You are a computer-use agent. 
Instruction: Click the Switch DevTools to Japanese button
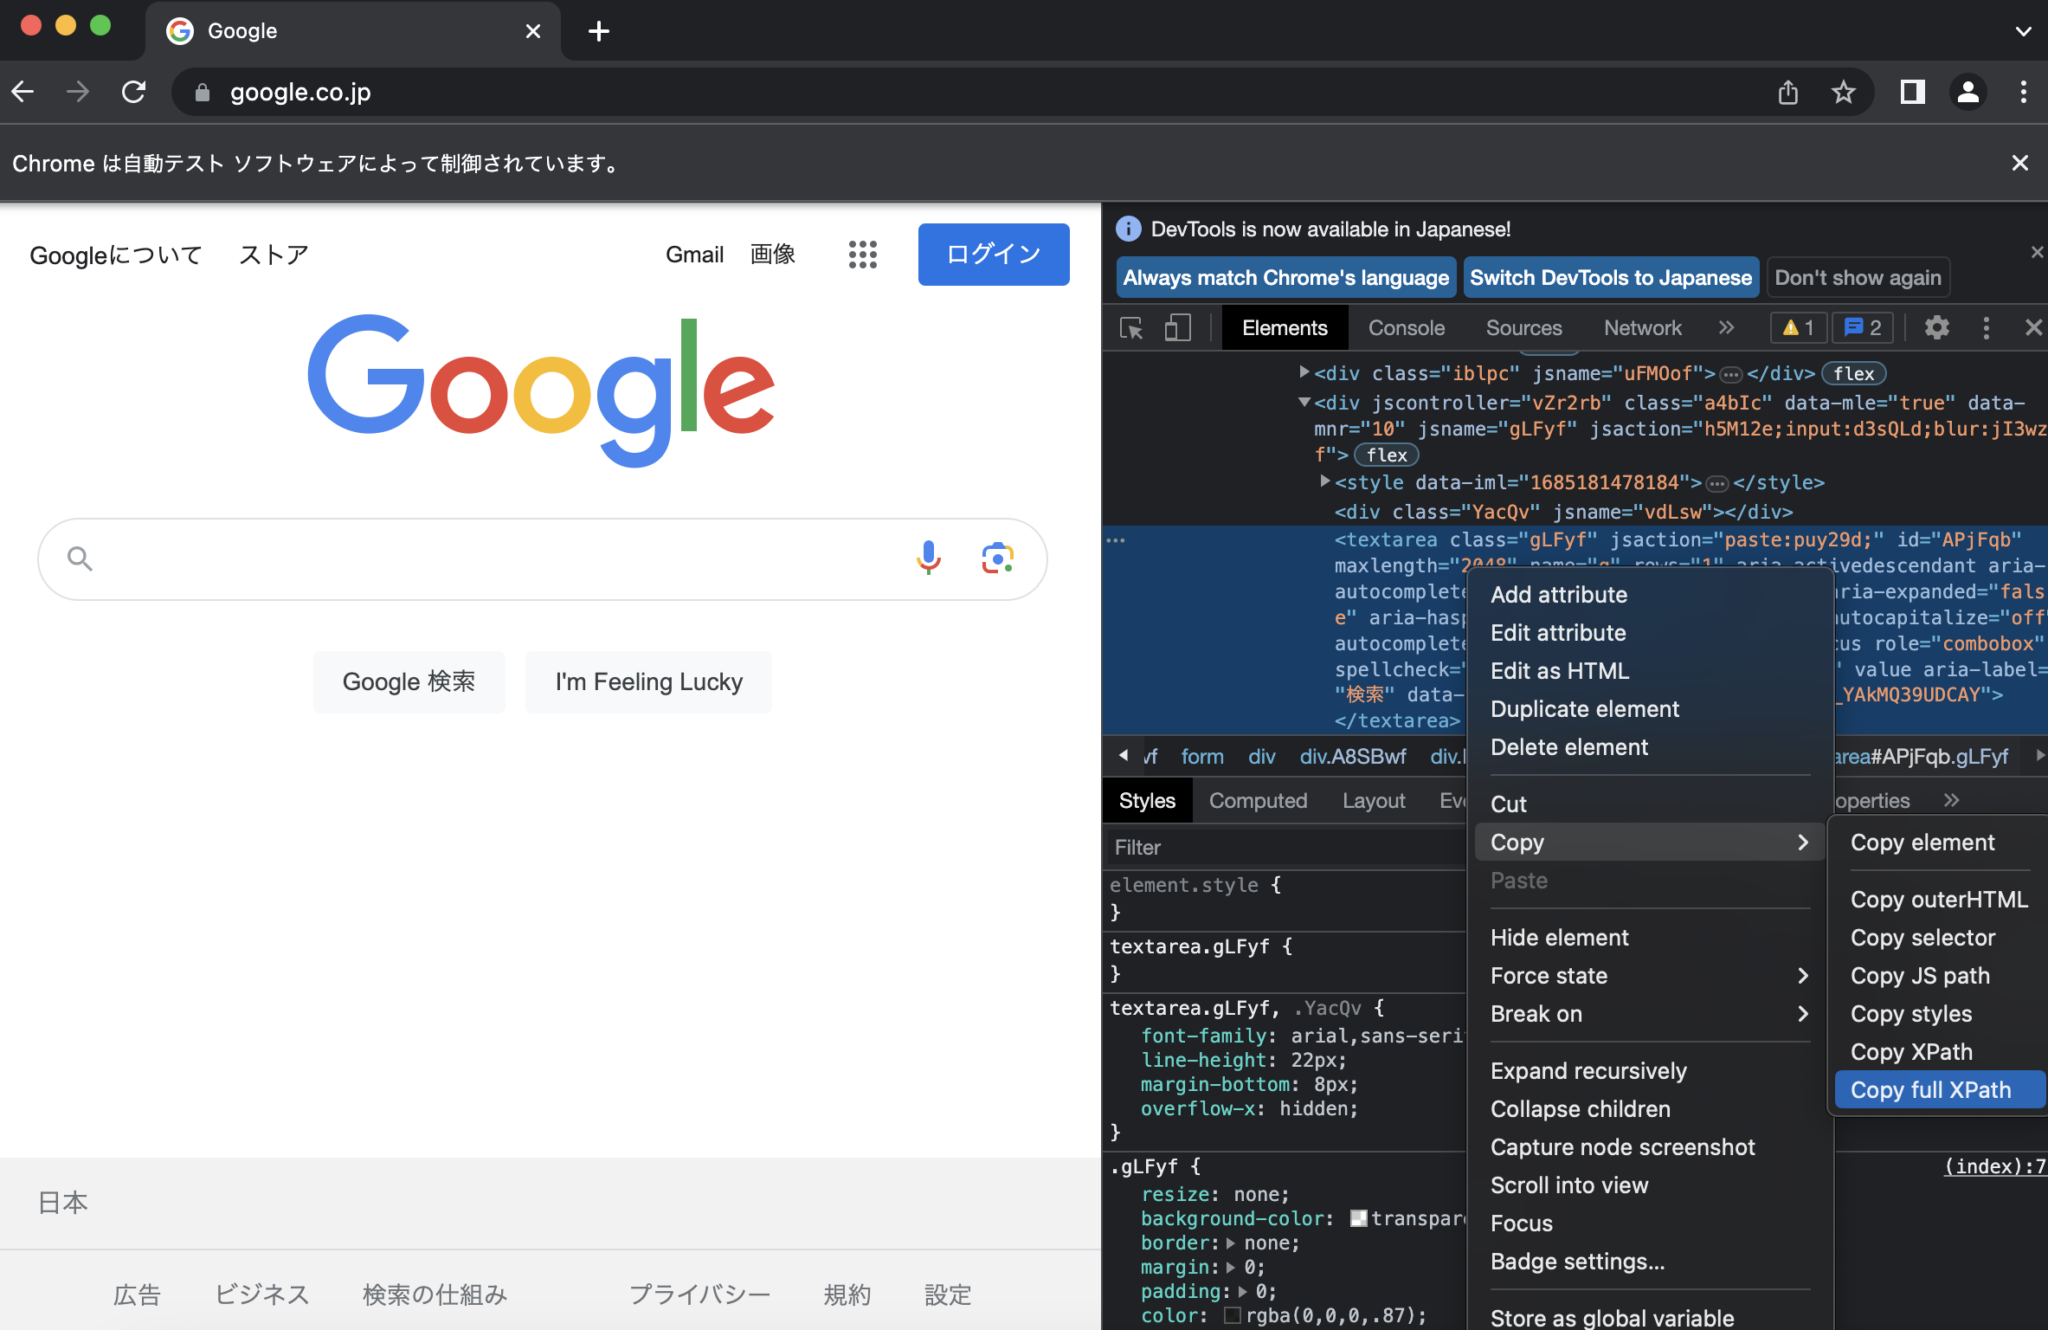tap(1611, 277)
